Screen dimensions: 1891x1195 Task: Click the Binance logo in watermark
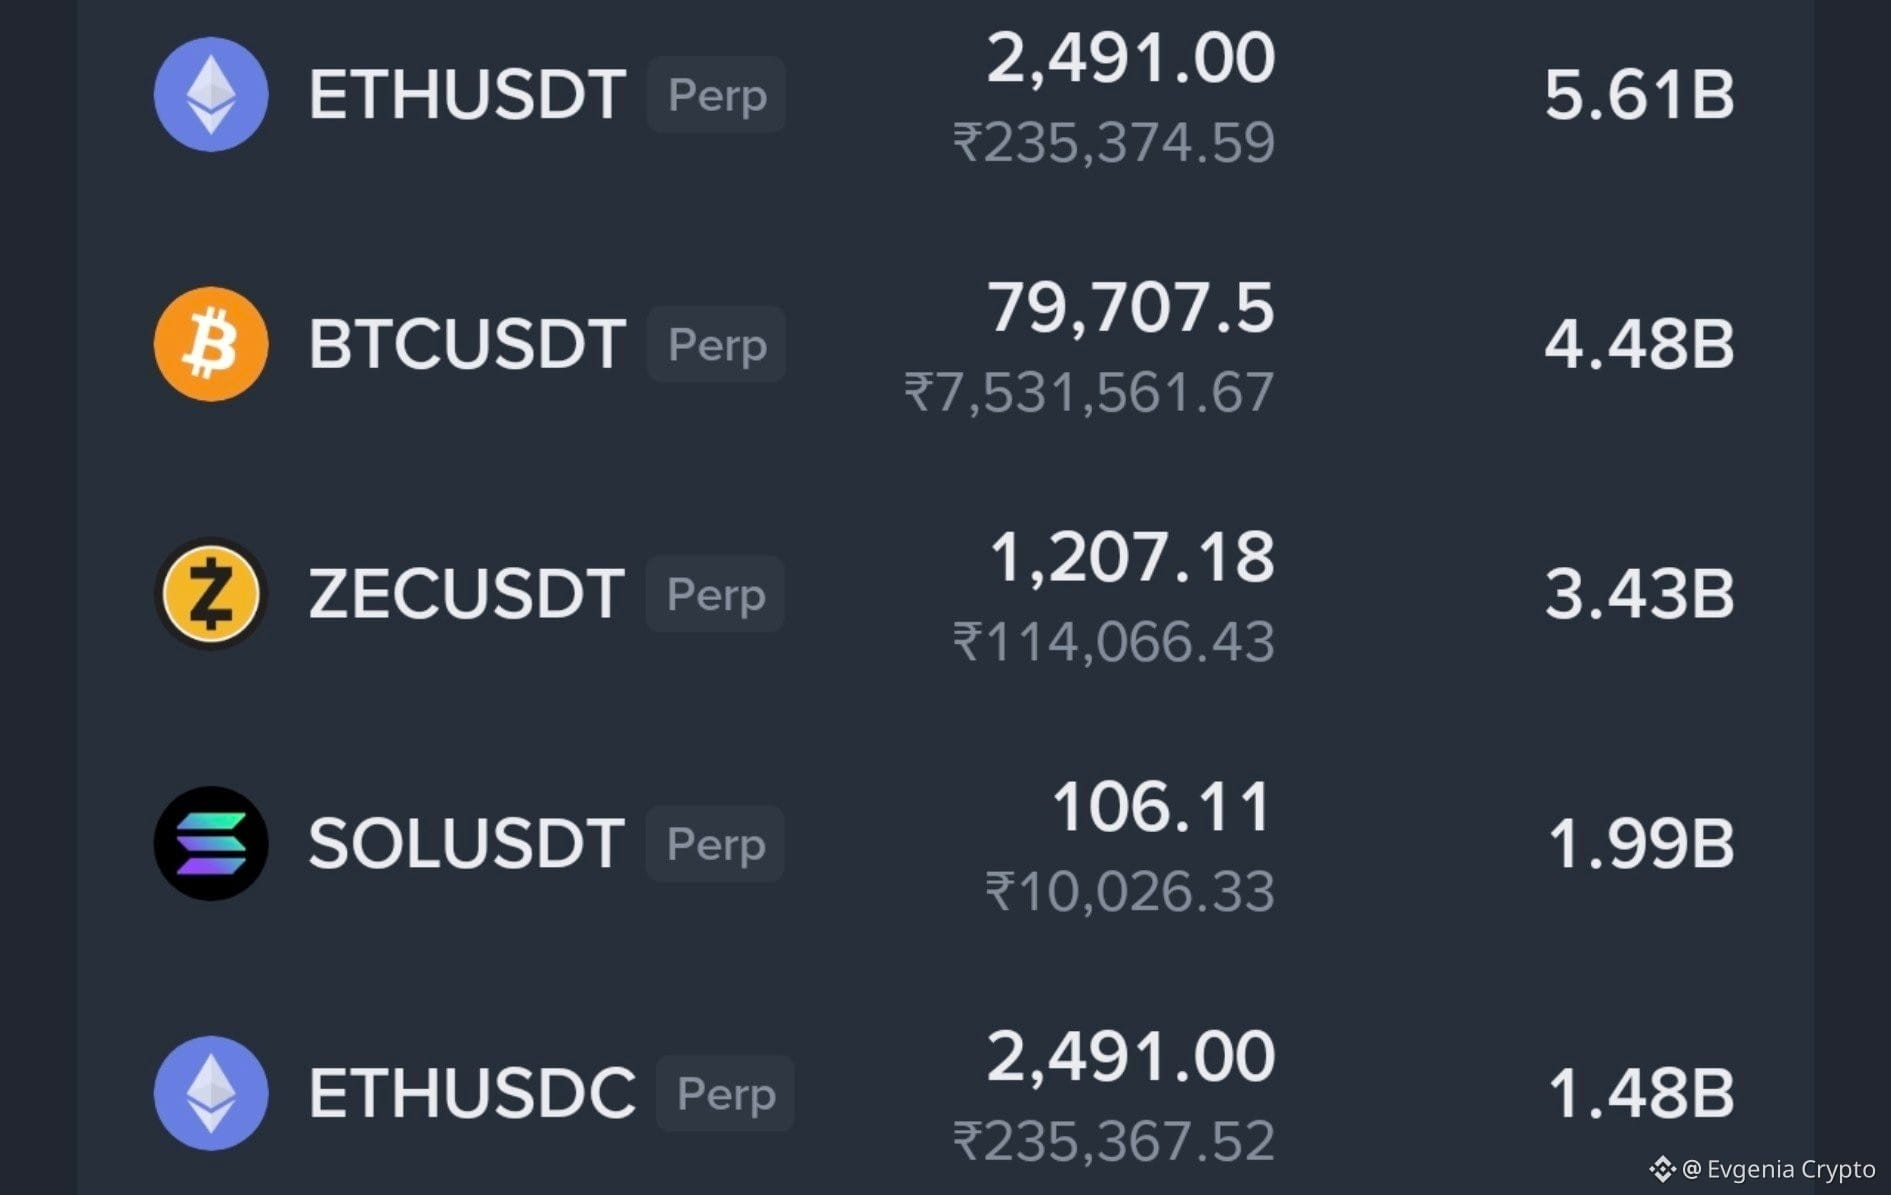(1662, 1168)
